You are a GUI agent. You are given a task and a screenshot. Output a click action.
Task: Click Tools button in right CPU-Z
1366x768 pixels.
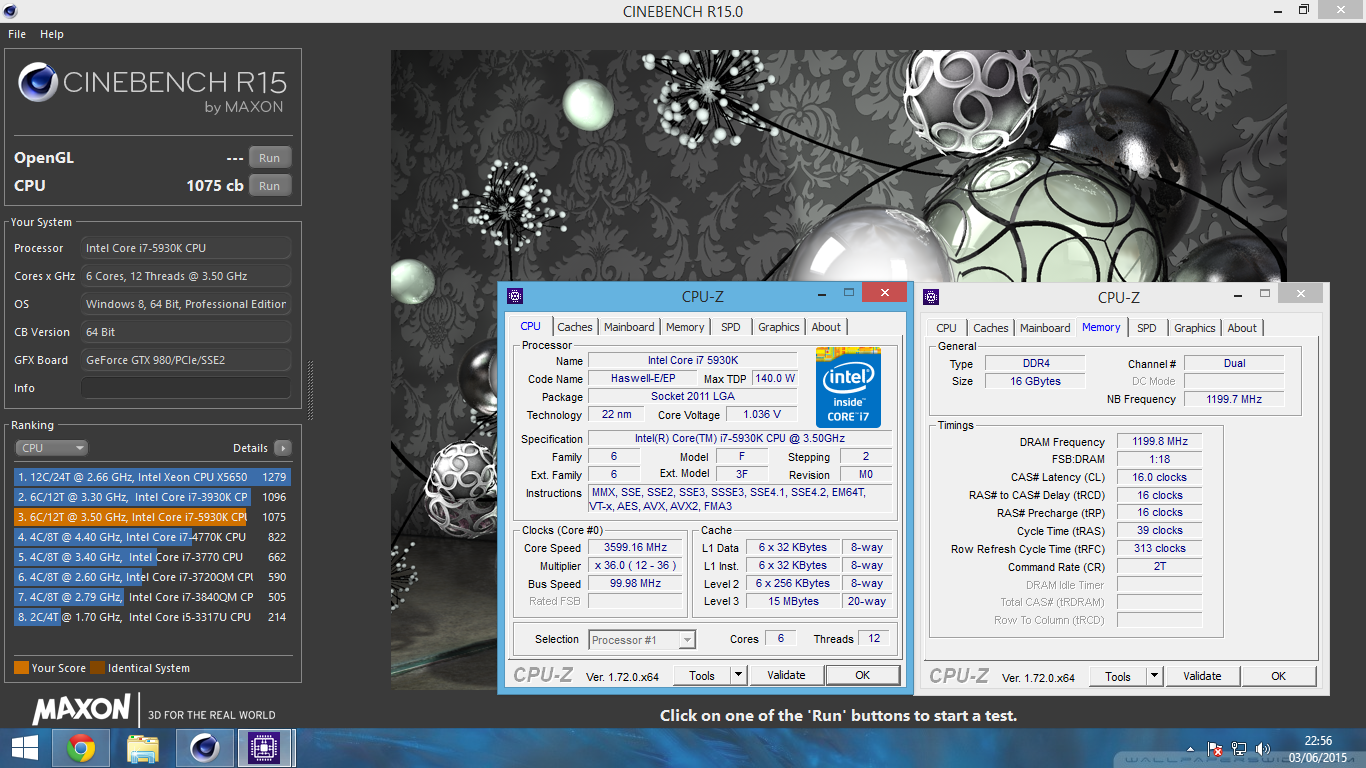(x=1118, y=677)
